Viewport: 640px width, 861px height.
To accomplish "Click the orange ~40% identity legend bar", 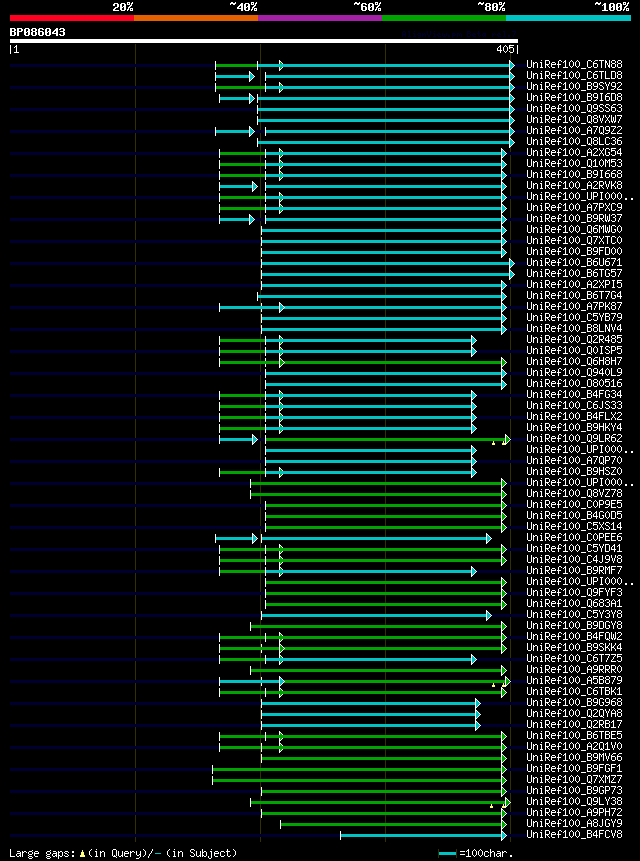I will point(196,18).
